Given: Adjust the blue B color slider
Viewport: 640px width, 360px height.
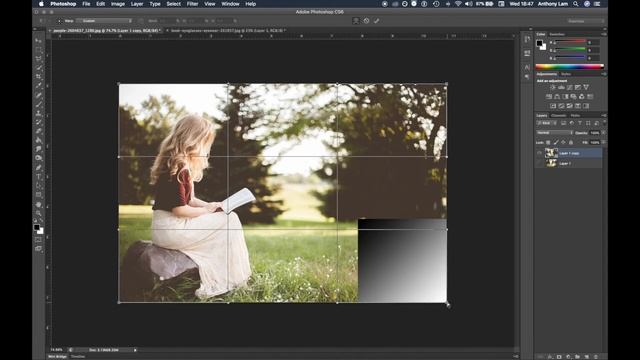Looking at the screenshot, I should tap(570, 58).
